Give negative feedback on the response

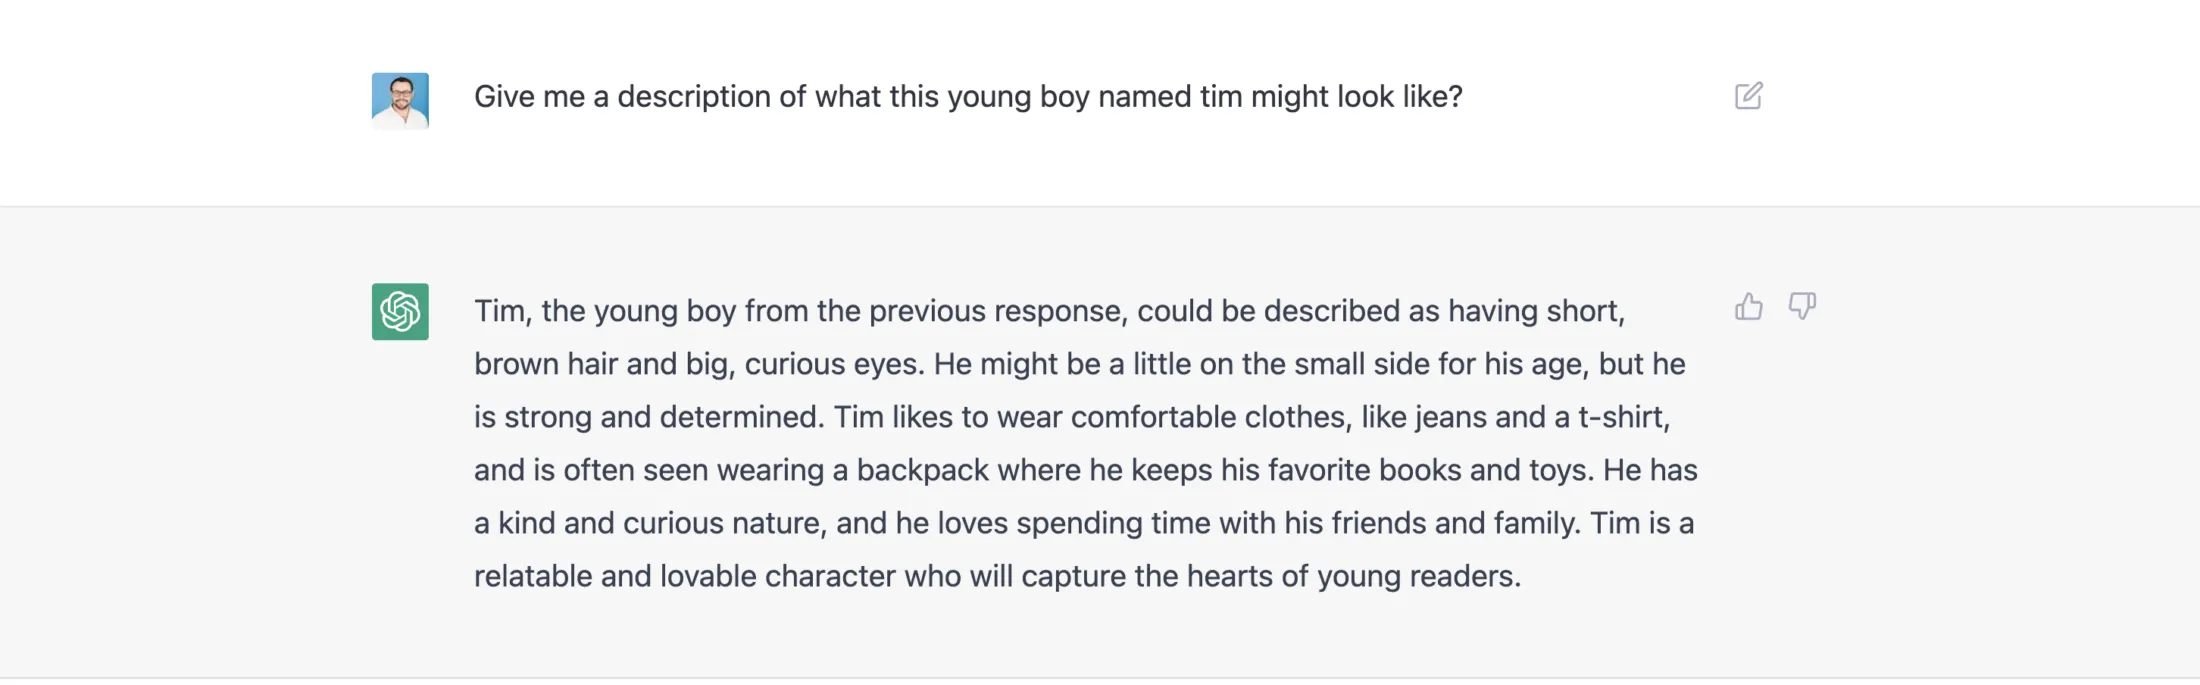(x=1803, y=307)
